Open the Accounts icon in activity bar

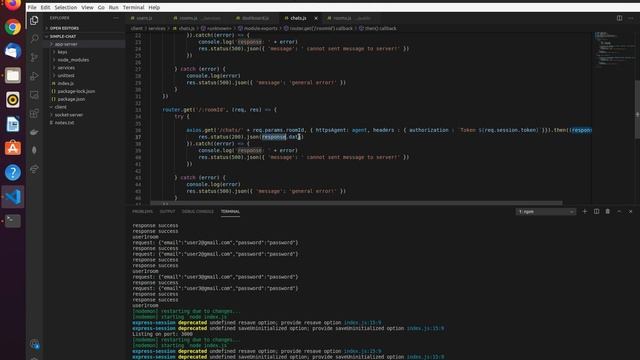click(x=34, y=344)
